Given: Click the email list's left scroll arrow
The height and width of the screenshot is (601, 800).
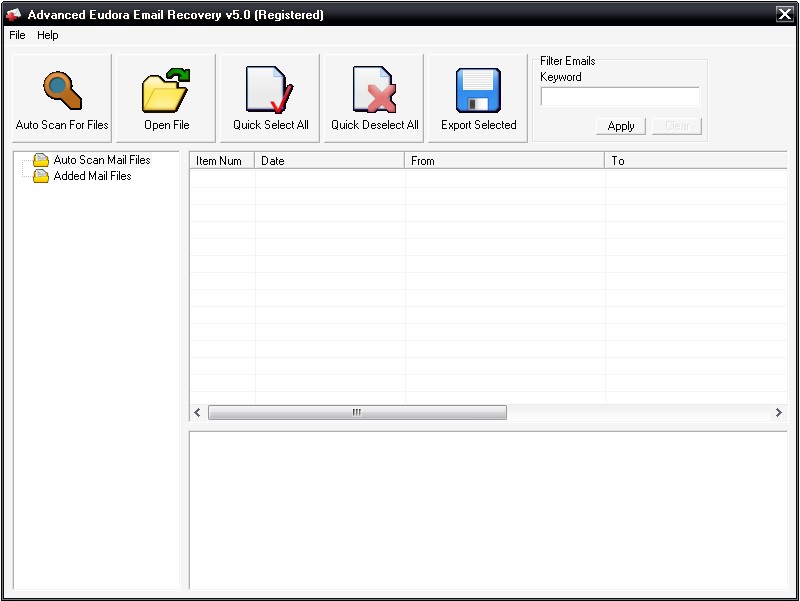Looking at the screenshot, I should click(x=197, y=412).
